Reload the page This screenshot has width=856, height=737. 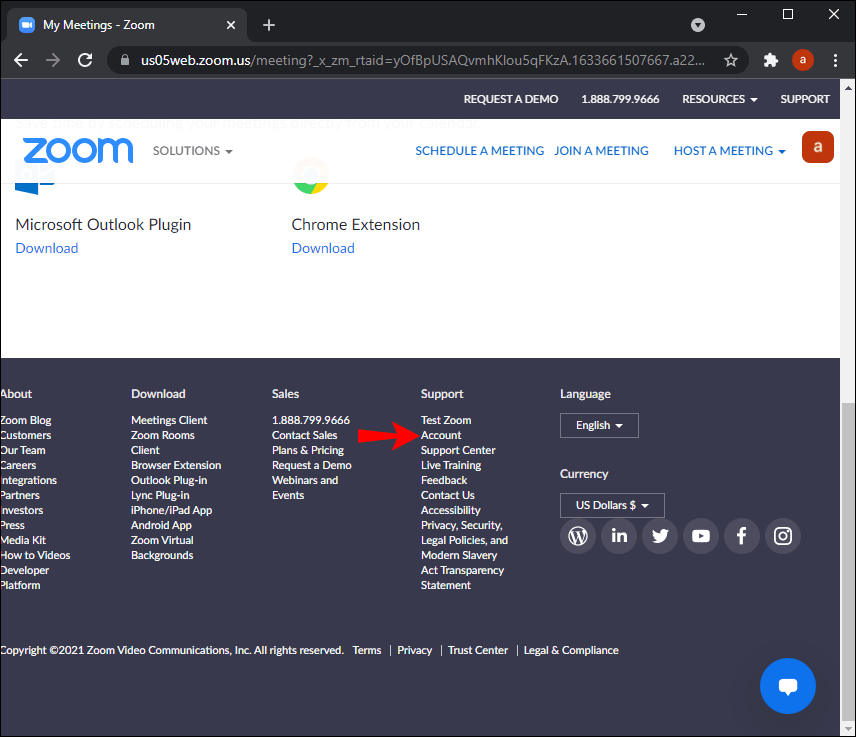coord(85,60)
